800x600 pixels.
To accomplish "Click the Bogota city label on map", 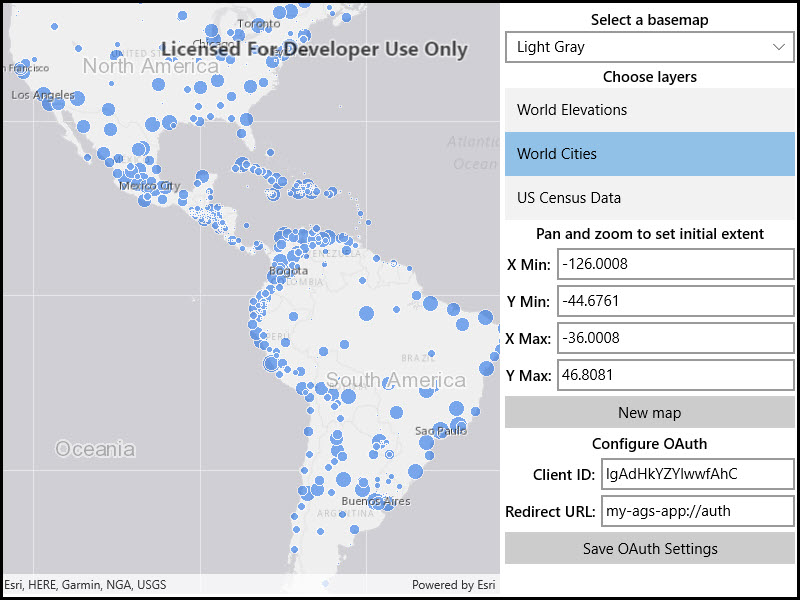I will pos(288,271).
